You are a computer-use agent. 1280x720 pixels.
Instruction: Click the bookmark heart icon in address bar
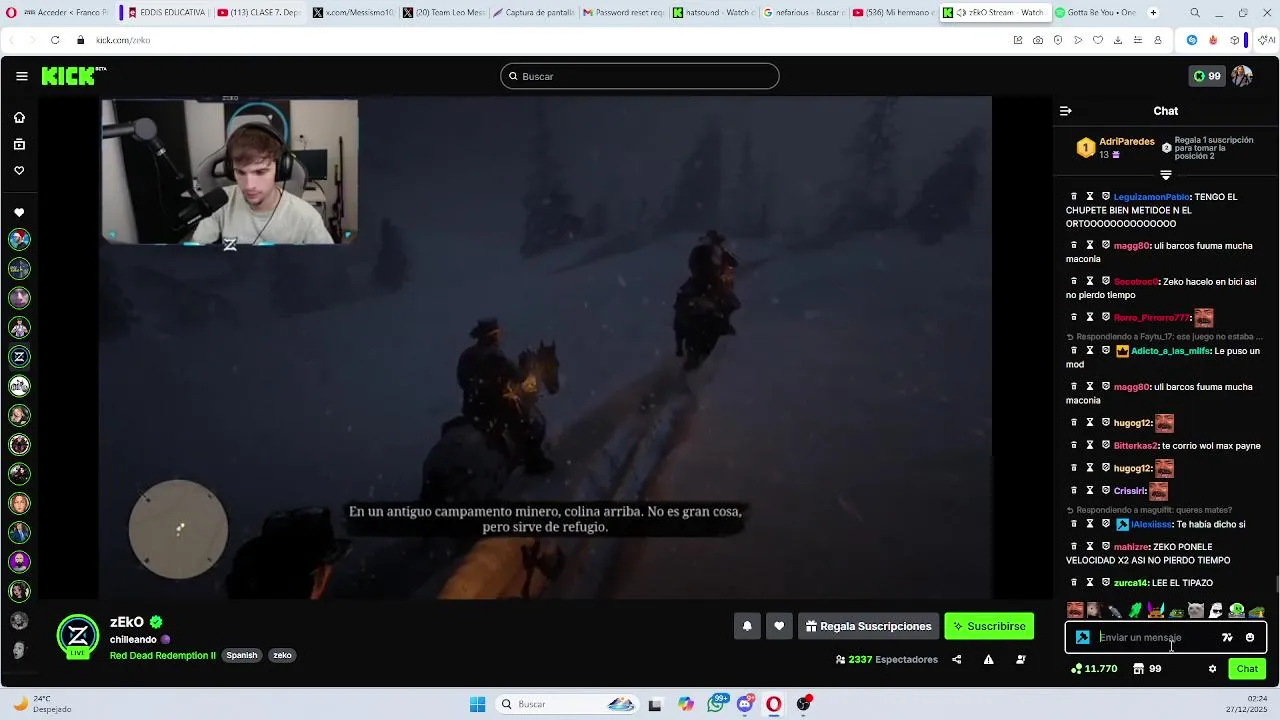[x=1098, y=40]
